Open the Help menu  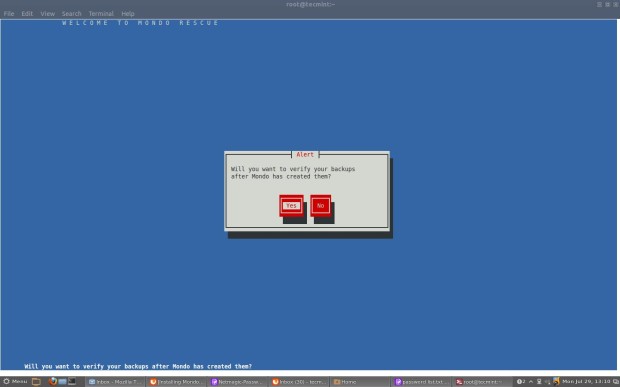pos(128,13)
